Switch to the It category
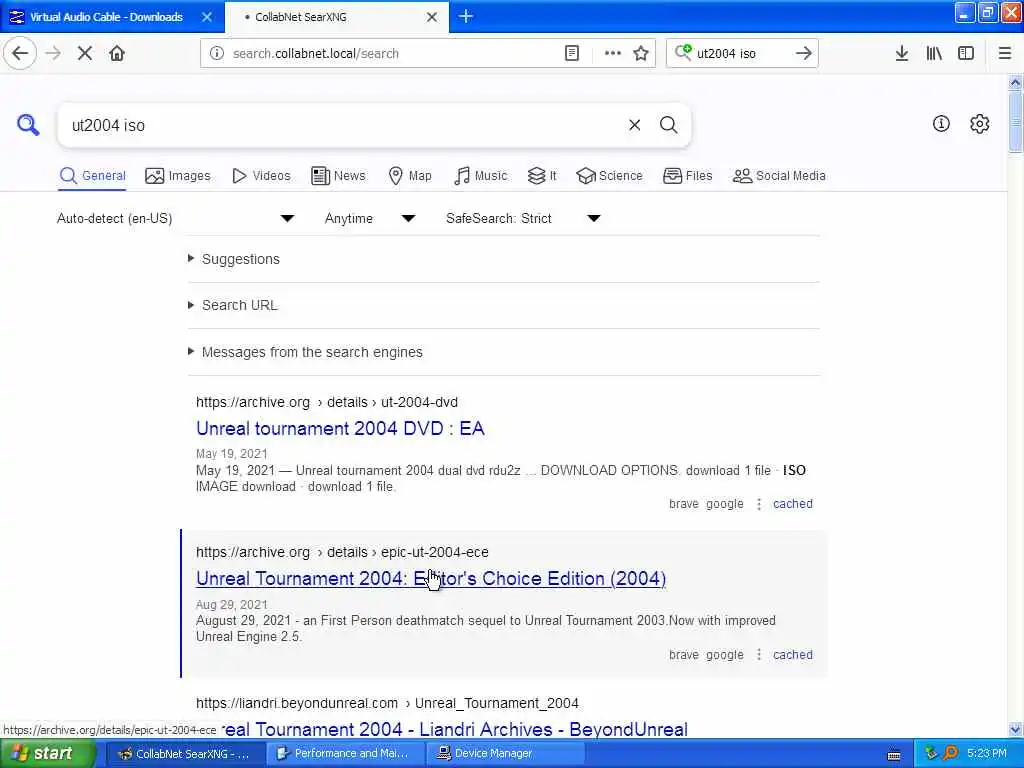This screenshot has height=768, width=1024. [x=542, y=176]
